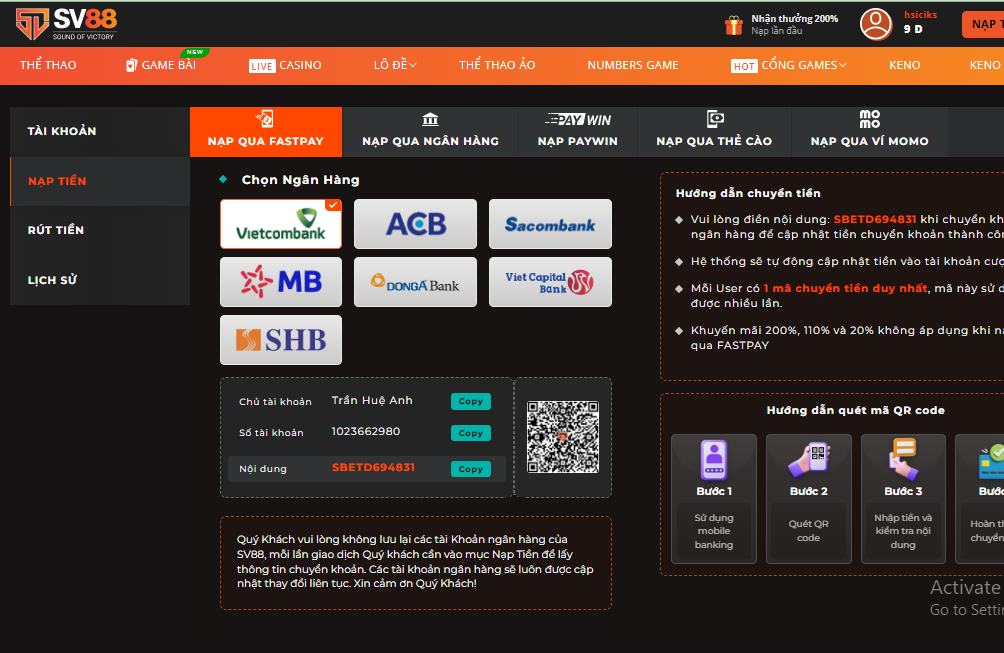1004x653 pixels.
Task: Select the DongA Bank logo
Action: pos(416,282)
